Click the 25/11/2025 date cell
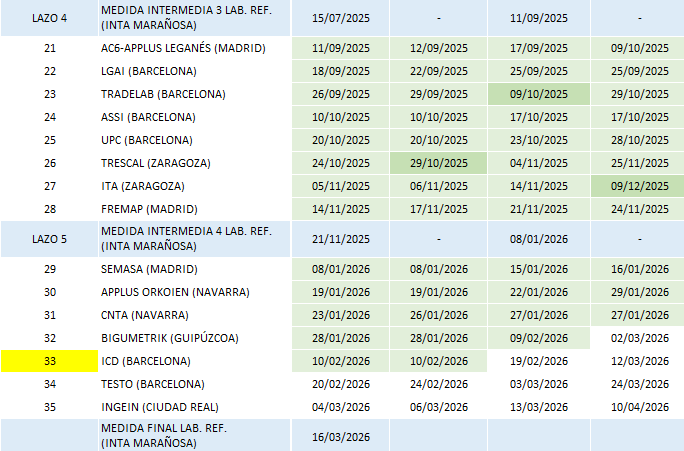684x451 pixels. [636, 163]
